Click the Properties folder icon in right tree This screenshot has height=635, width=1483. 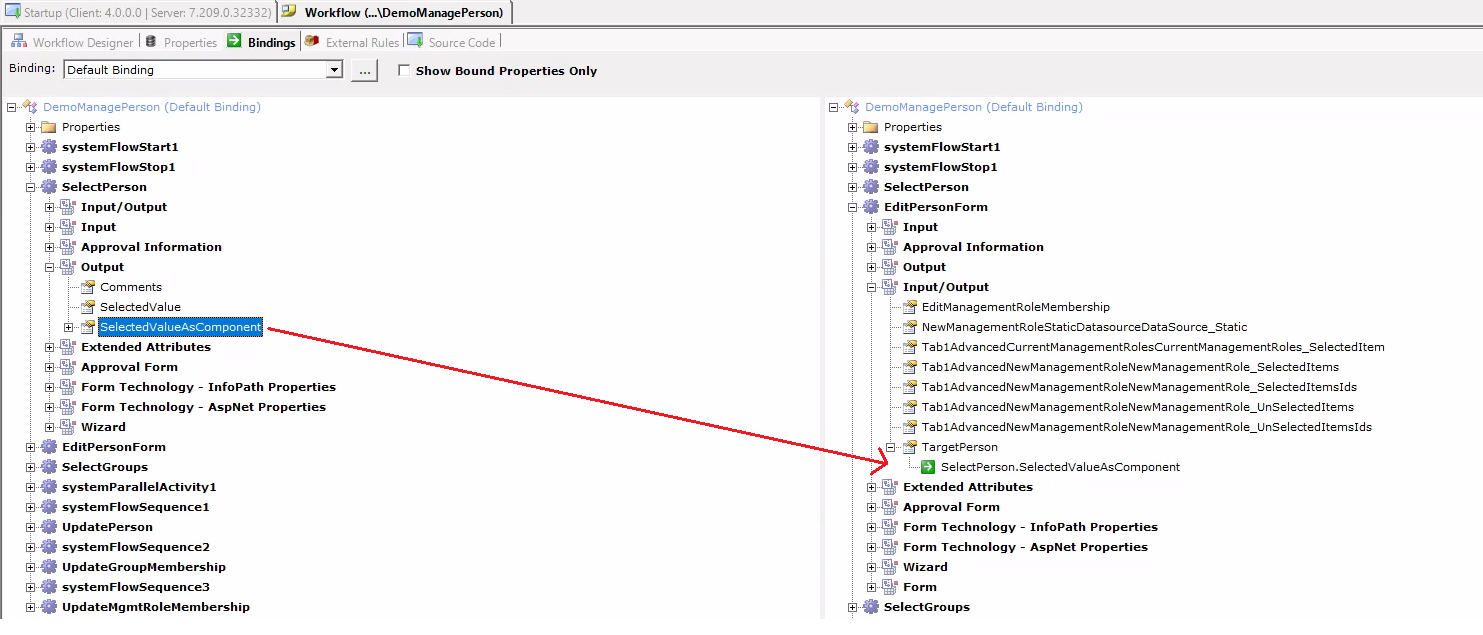pyautogui.click(x=870, y=127)
